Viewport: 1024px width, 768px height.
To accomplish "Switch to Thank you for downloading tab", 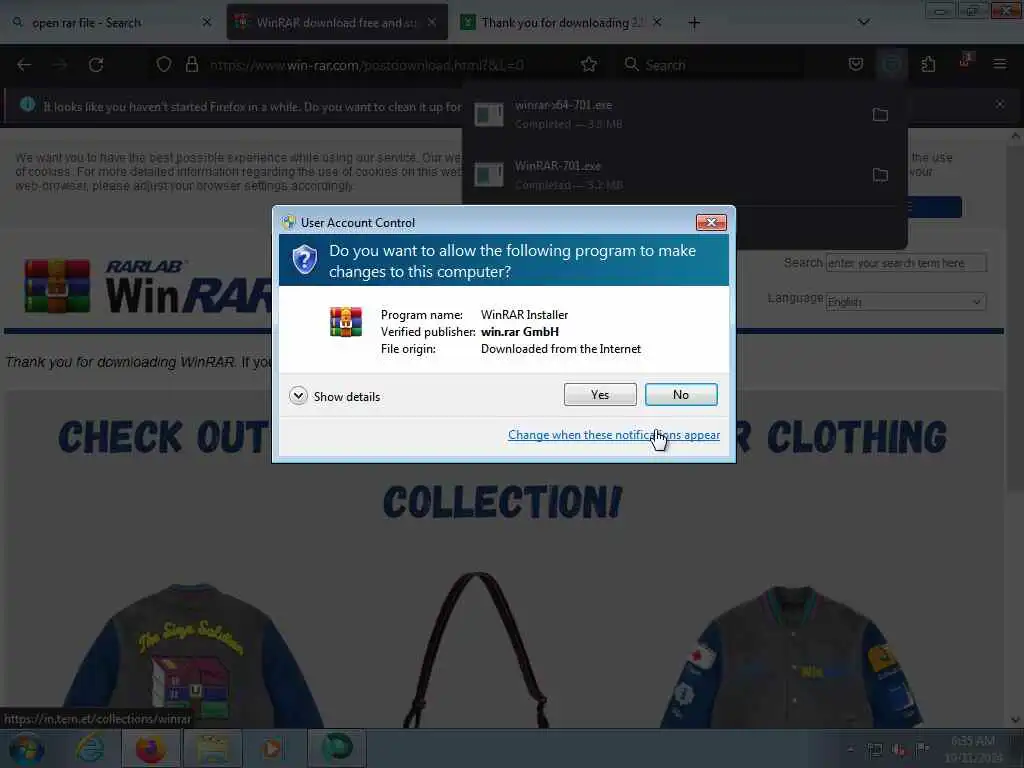I will (x=562, y=22).
